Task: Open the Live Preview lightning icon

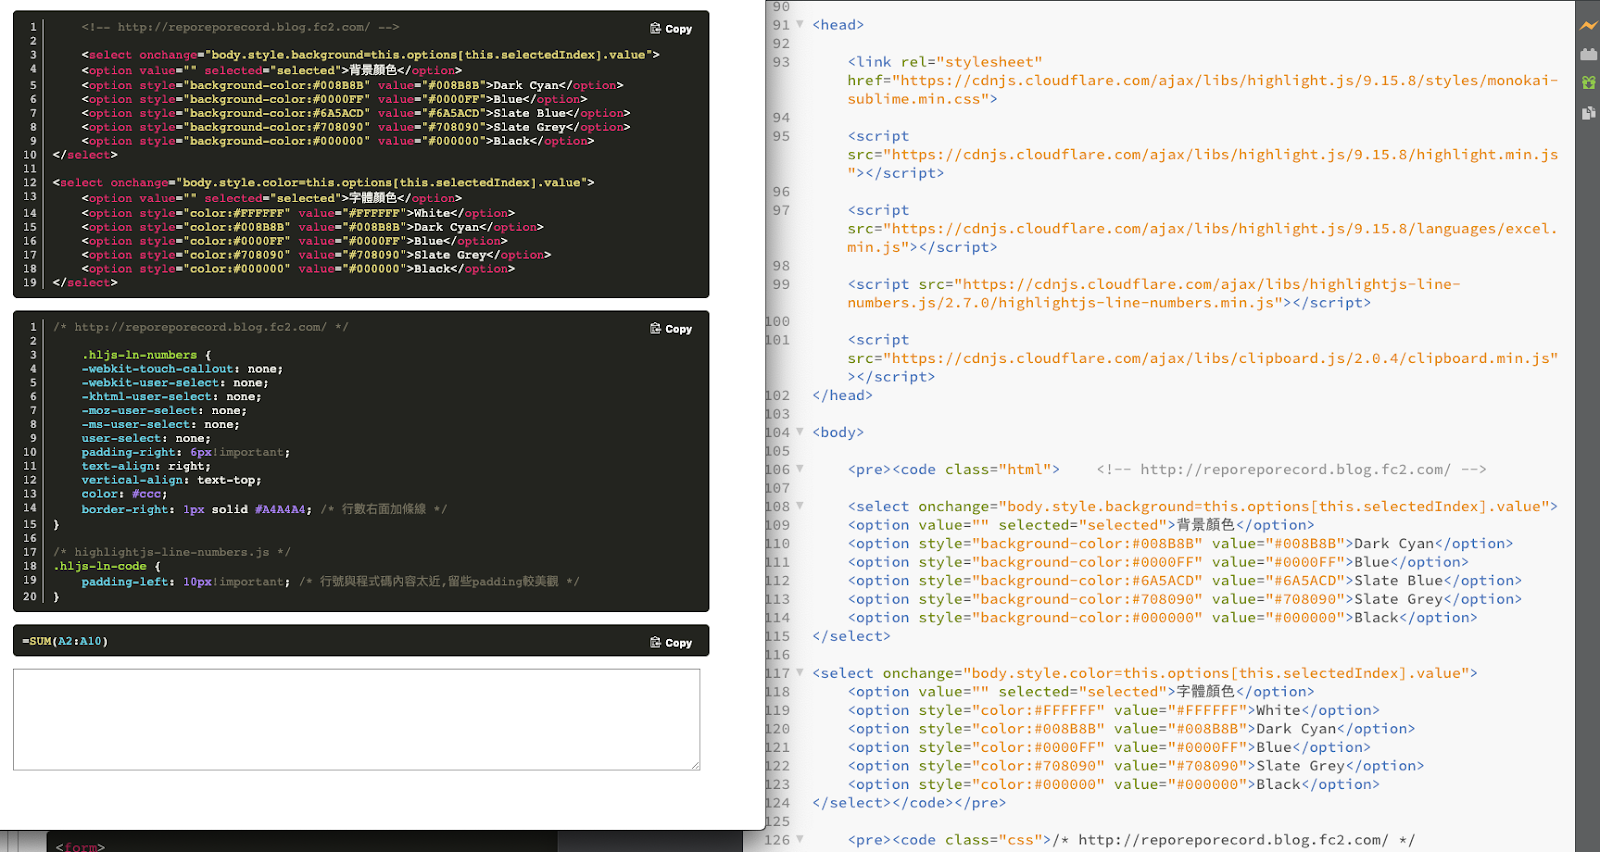Action: (1588, 26)
